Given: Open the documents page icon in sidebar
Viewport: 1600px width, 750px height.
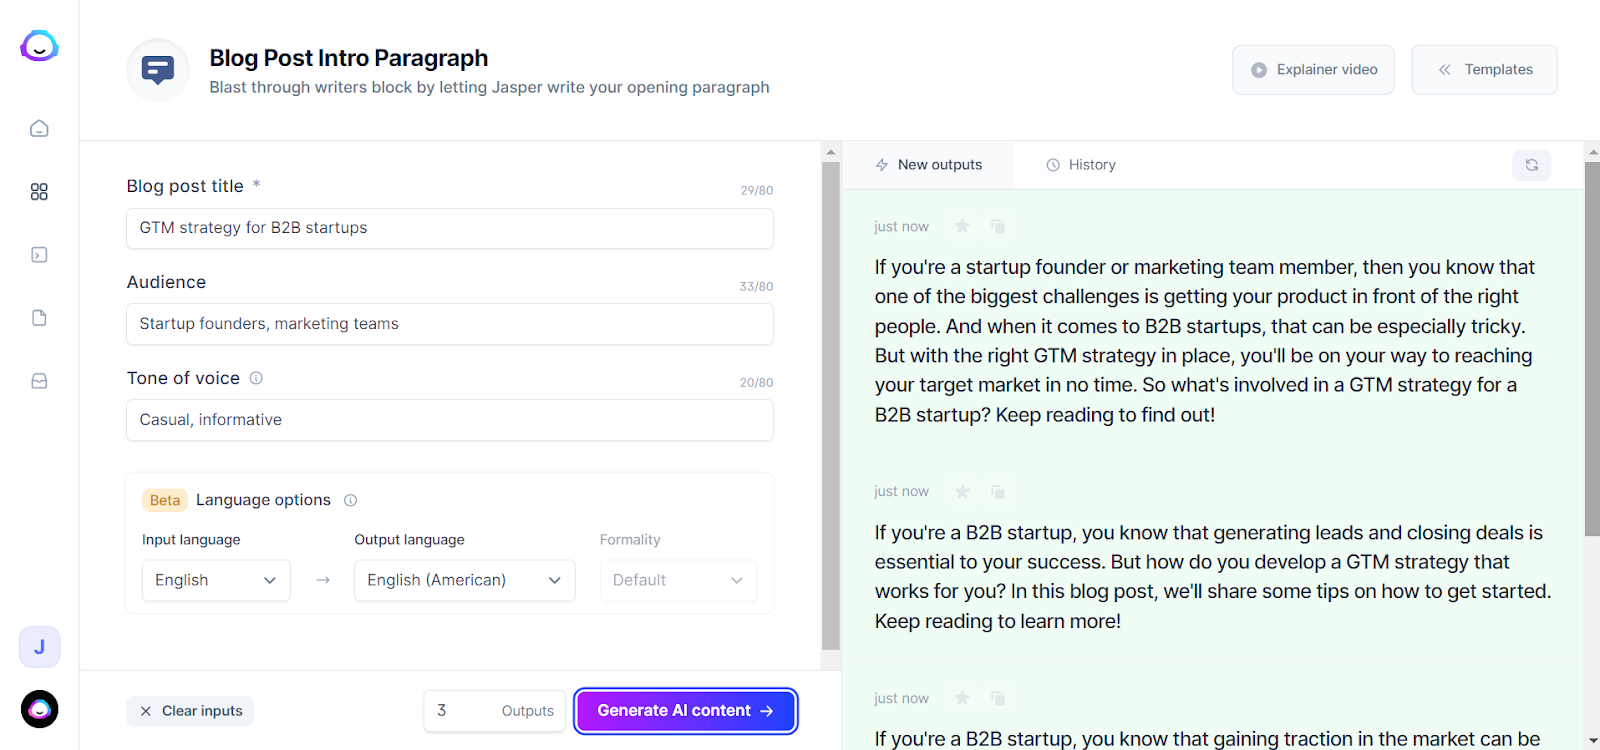Looking at the screenshot, I should (x=39, y=318).
